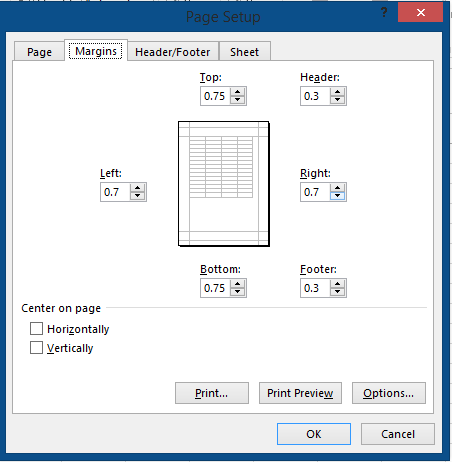The height and width of the screenshot is (462, 452).
Task: Increase the Top margin with up arrow
Action: [x=237, y=92]
